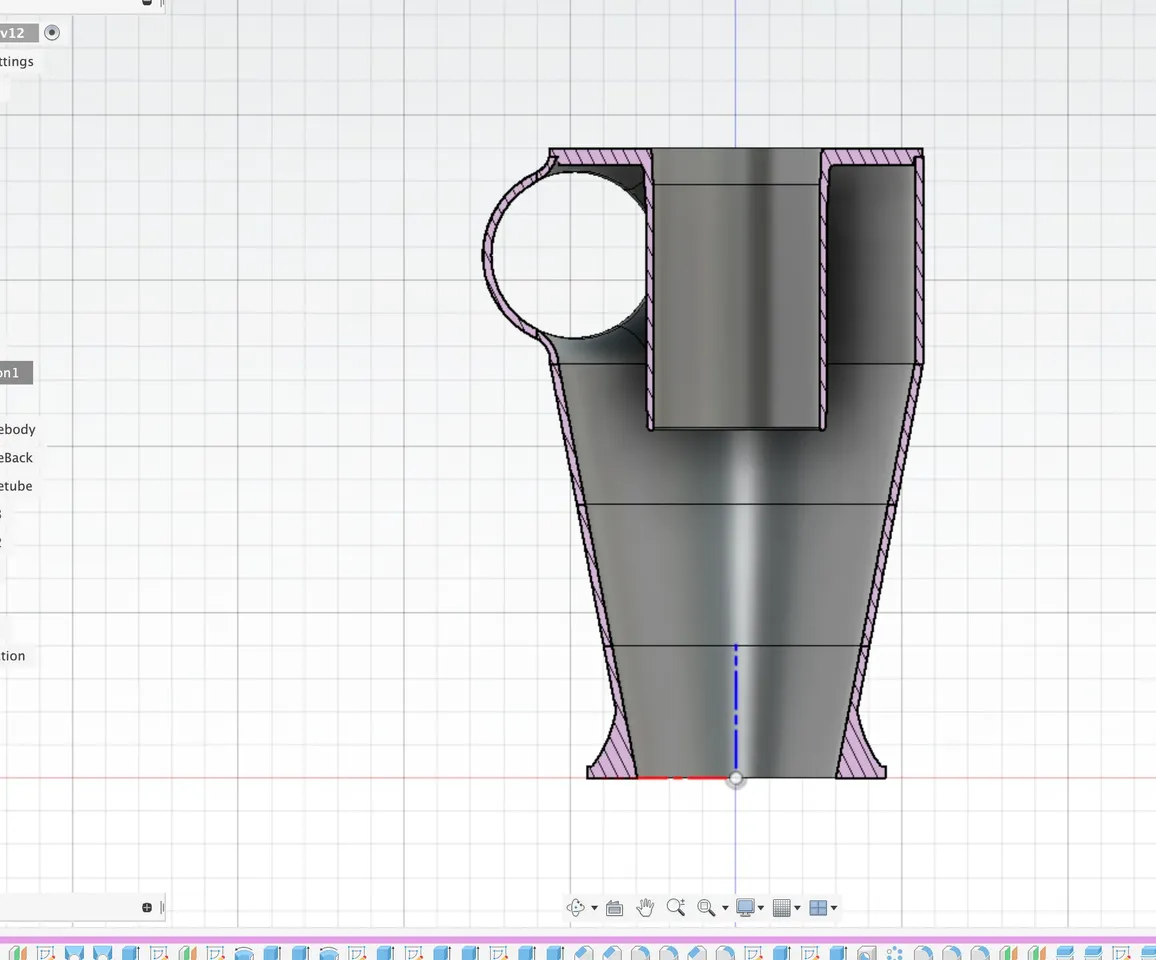The width and height of the screenshot is (1156, 960).
Task: Select the 'ttings' browser entry
Action: tap(17, 61)
